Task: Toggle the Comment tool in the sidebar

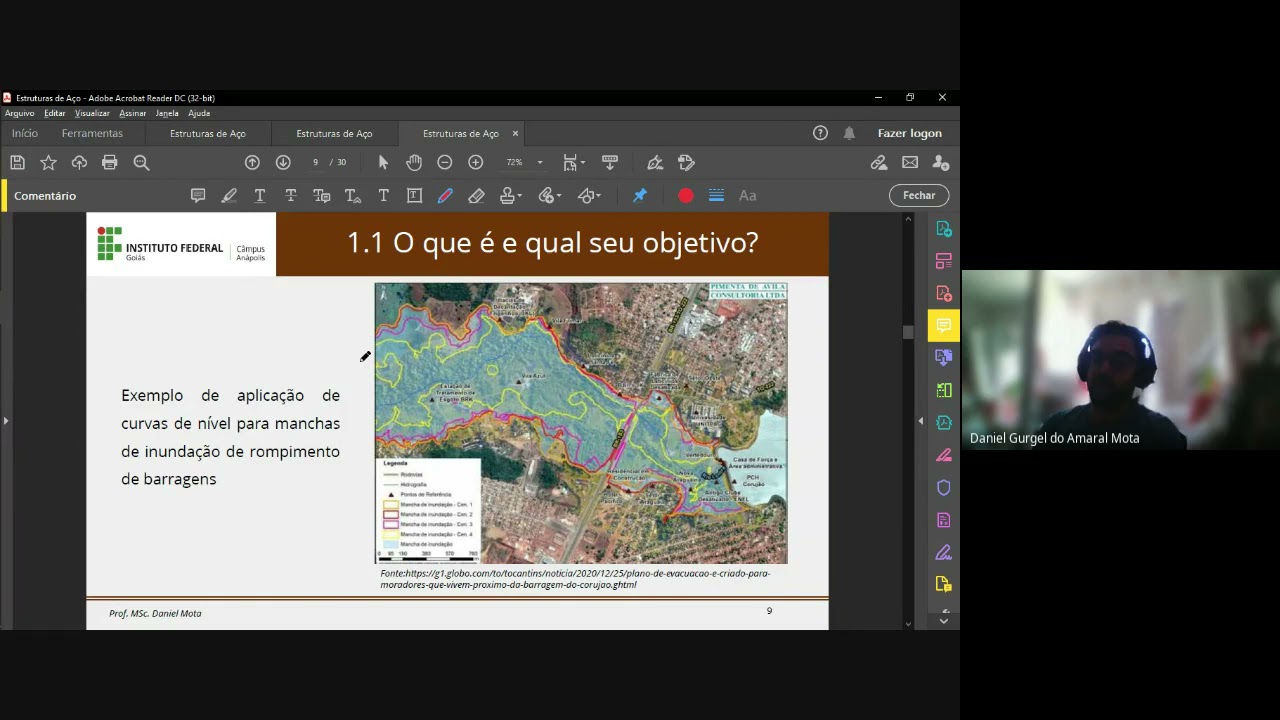Action: (x=943, y=326)
